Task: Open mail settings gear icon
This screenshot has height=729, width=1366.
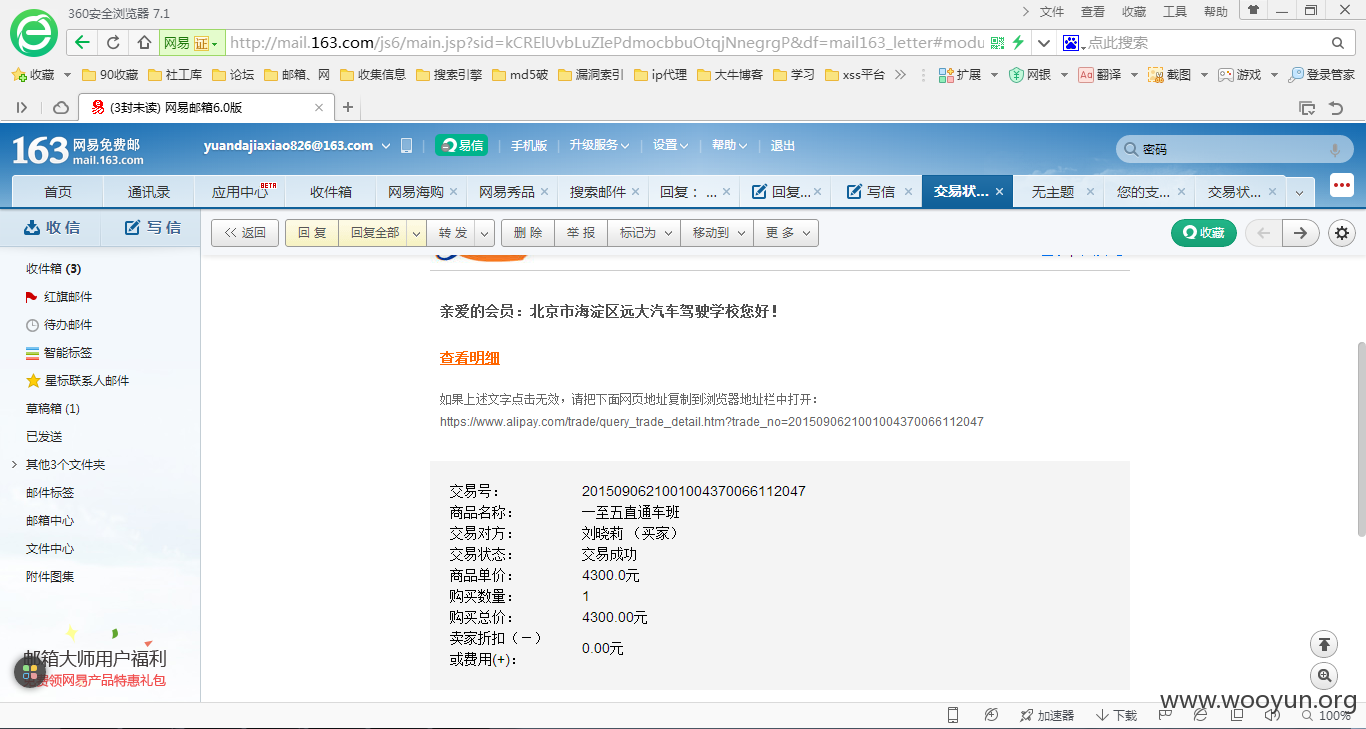Action: pyautogui.click(x=1342, y=233)
